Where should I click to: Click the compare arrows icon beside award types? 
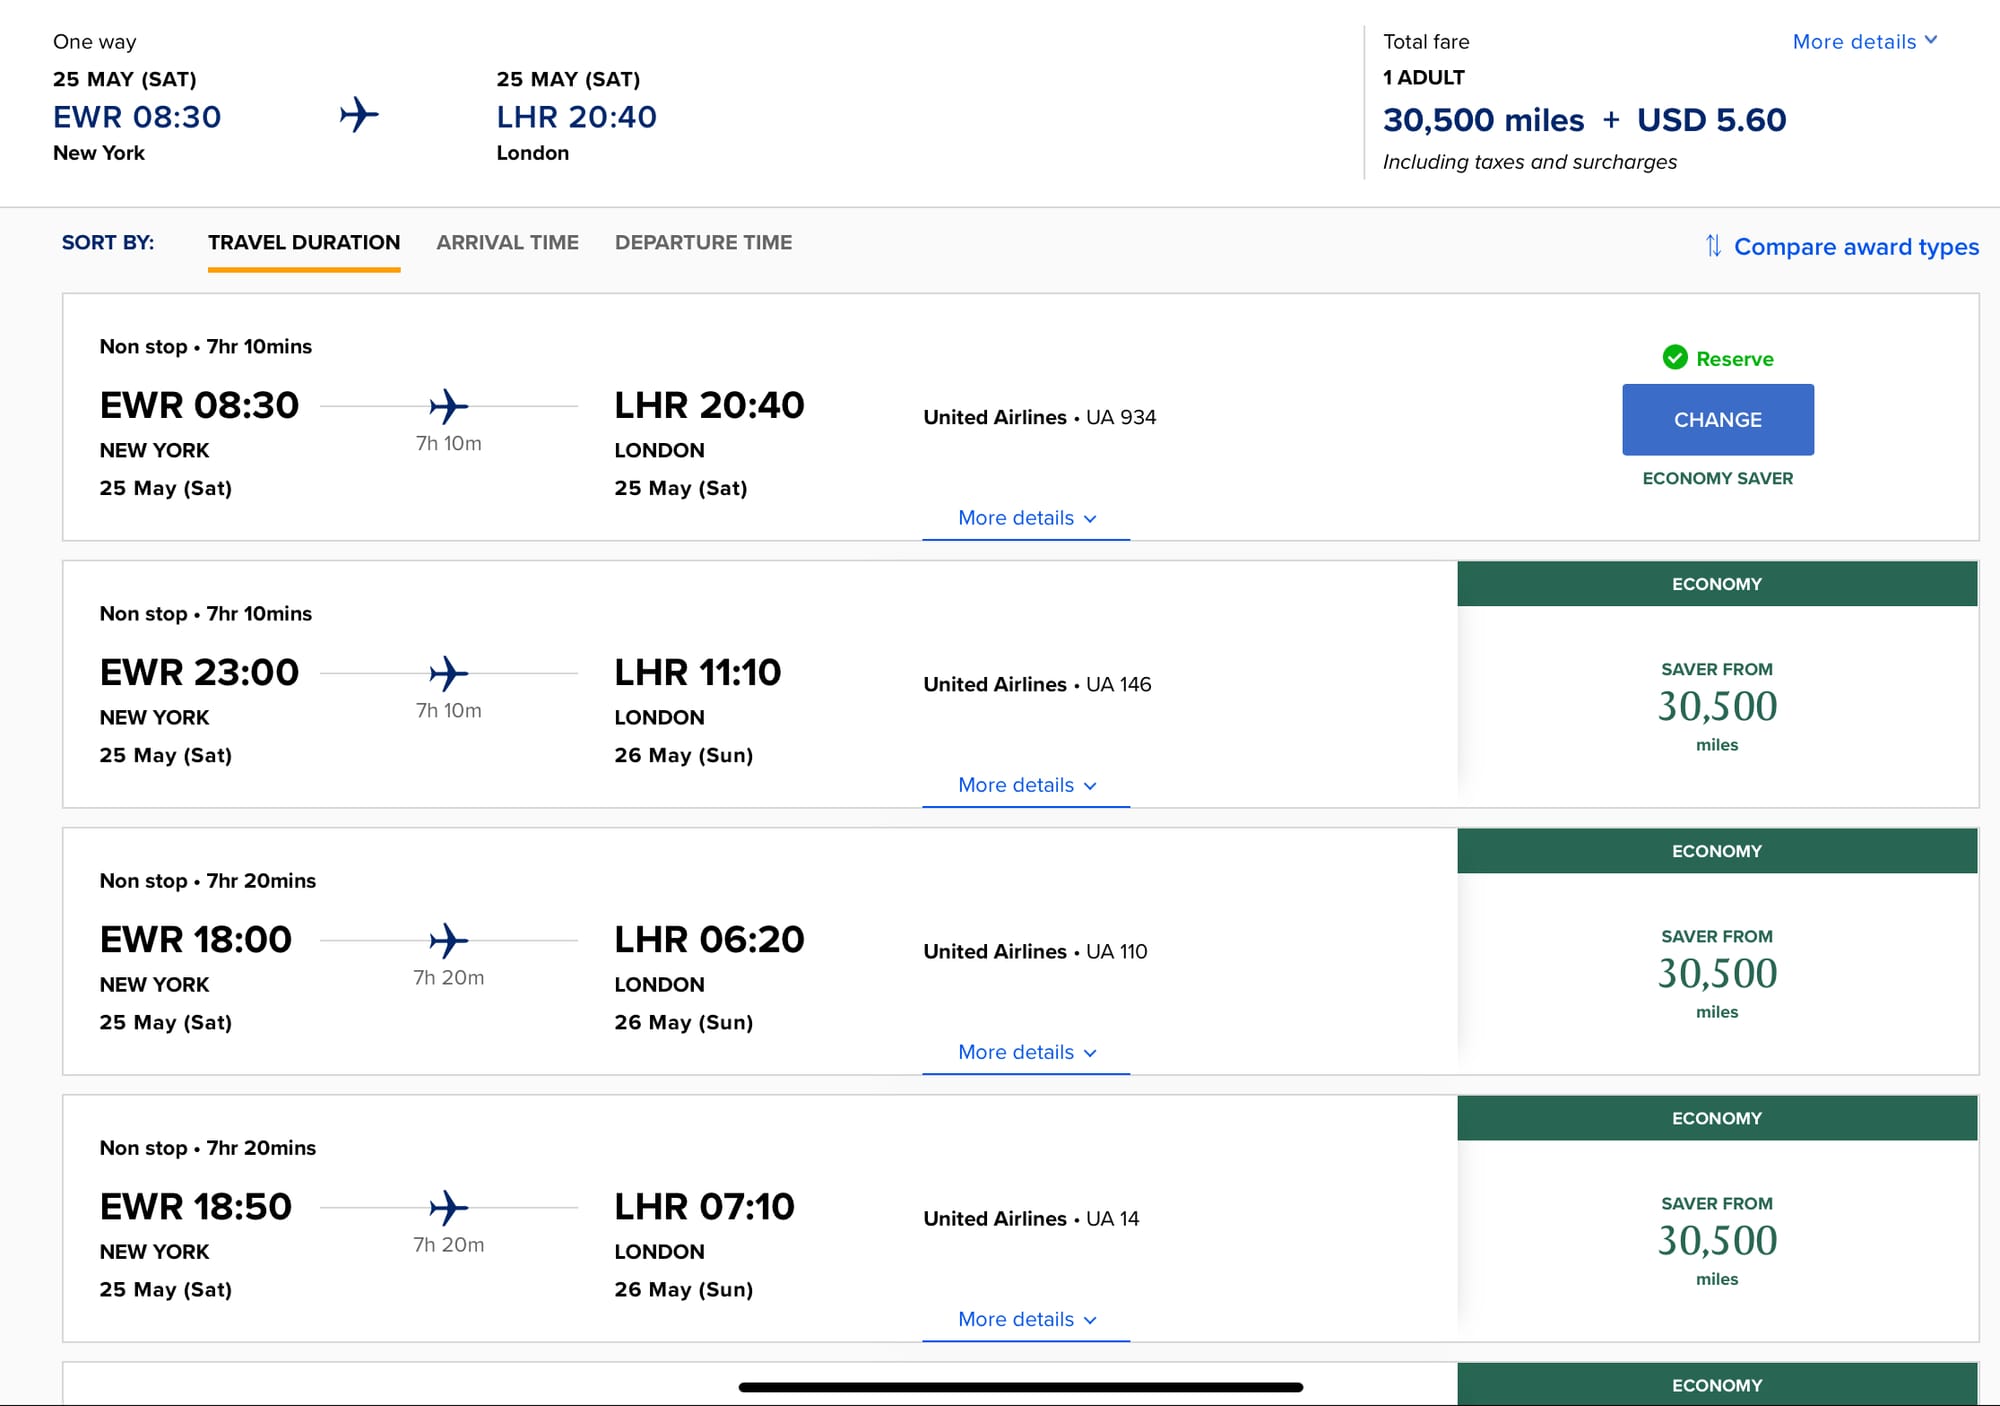click(x=1713, y=246)
